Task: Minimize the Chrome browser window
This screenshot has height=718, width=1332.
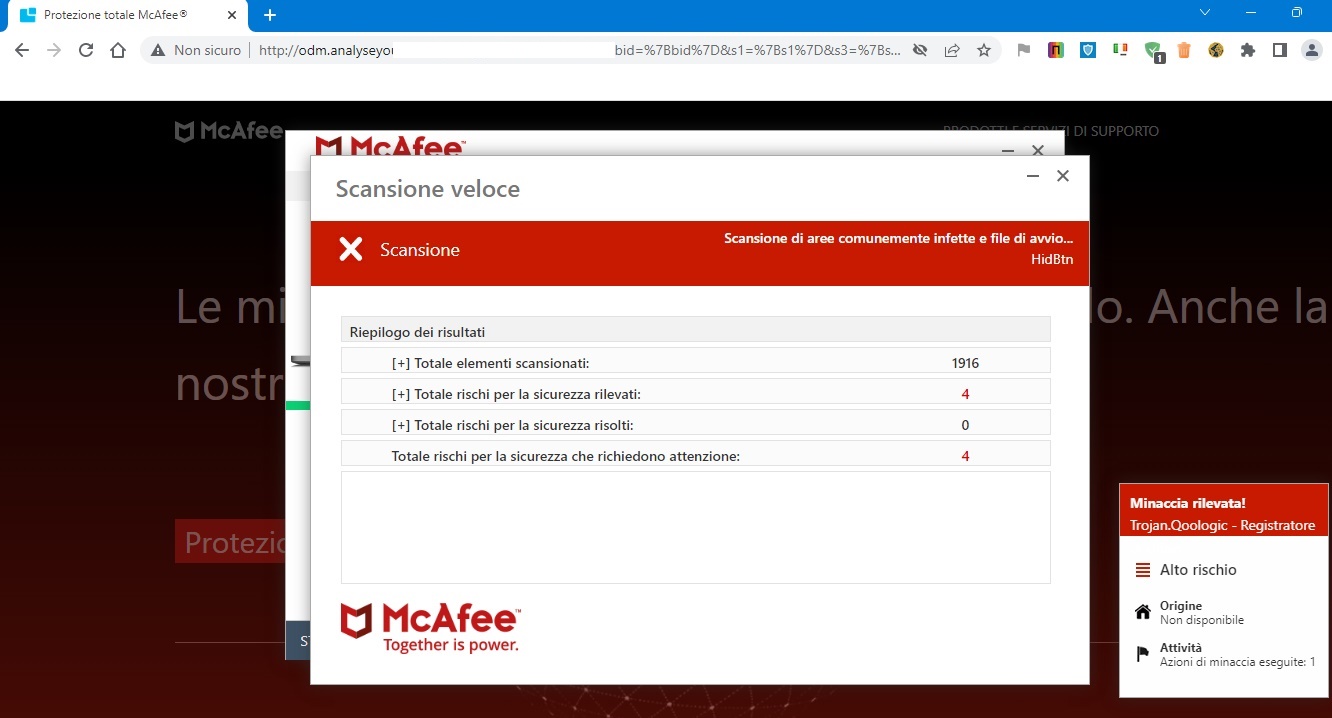Action: (x=1251, y=12)
